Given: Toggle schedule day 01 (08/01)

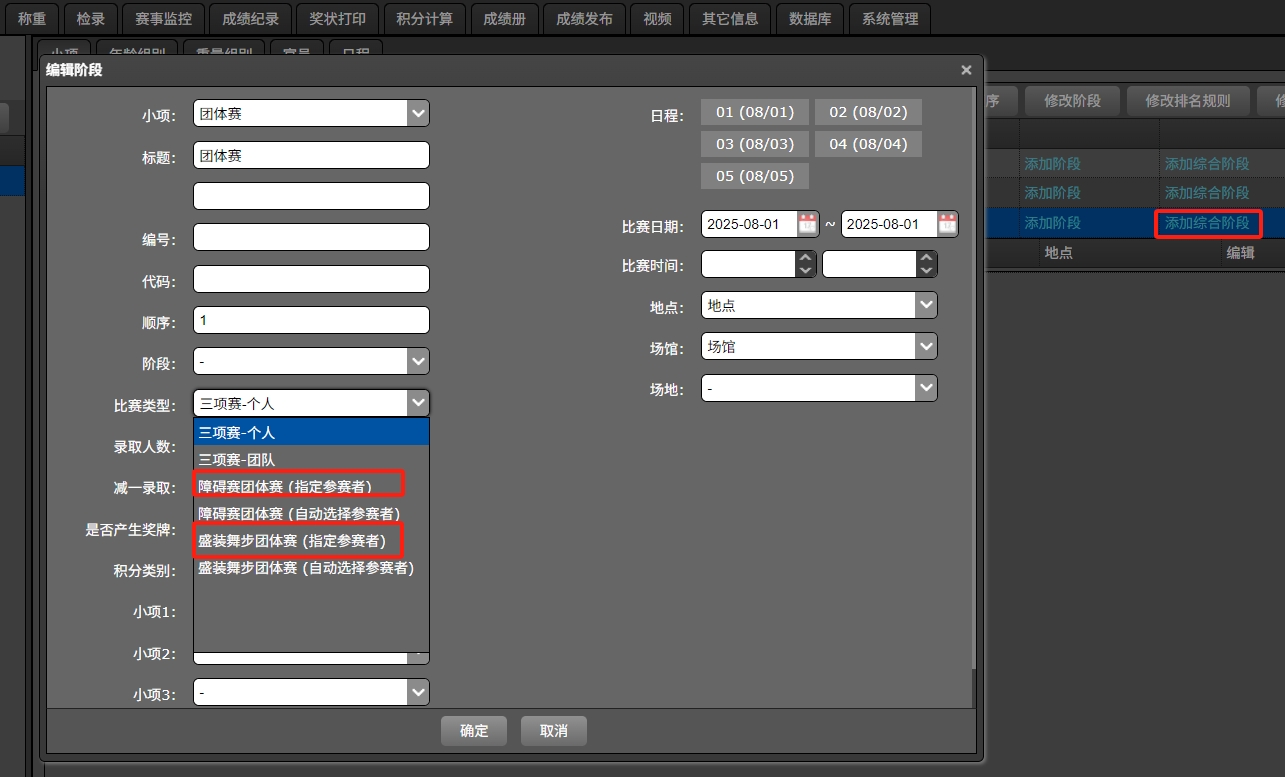Looking at the screenshot, I should click(754, 112).
